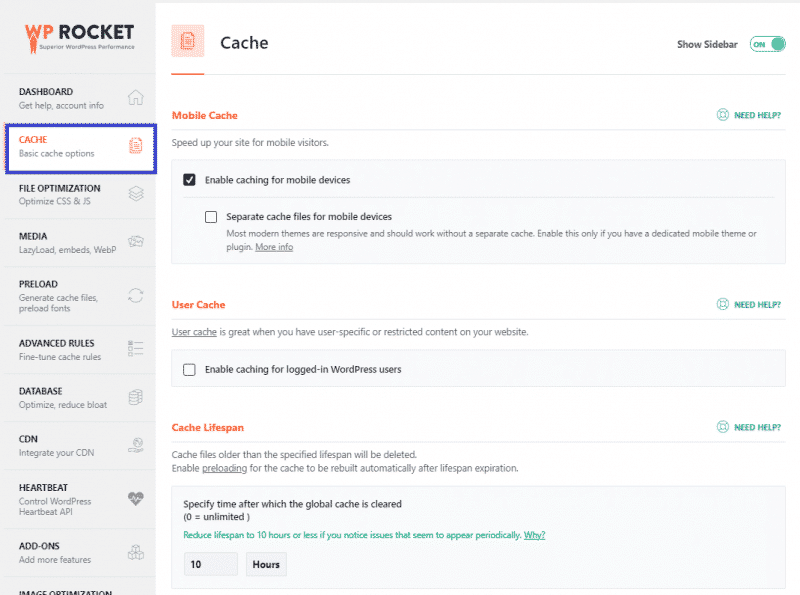This screenshot has width=800, height=595.
Task: Click the Preload circular arrows icon
Action: pos(137,293)
